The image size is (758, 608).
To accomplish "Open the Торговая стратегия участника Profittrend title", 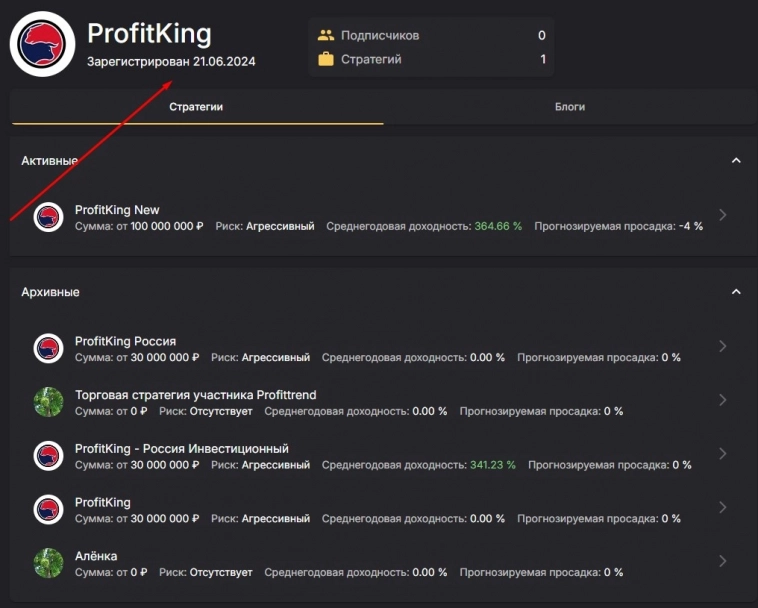I will point(195,395).
